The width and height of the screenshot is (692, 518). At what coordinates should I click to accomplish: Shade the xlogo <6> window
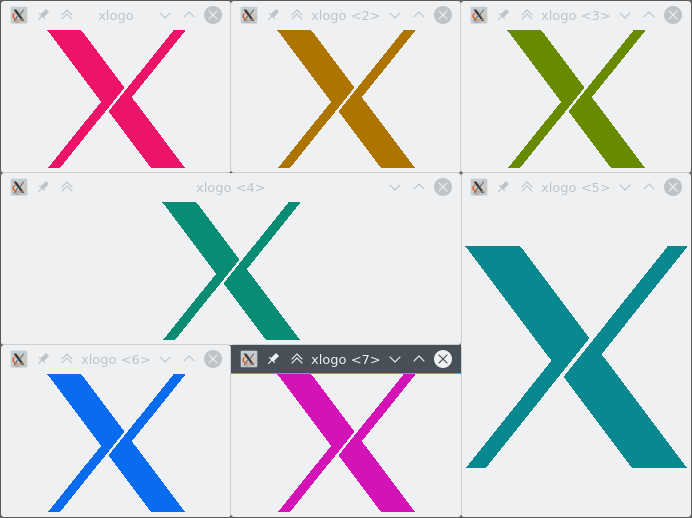67,359
